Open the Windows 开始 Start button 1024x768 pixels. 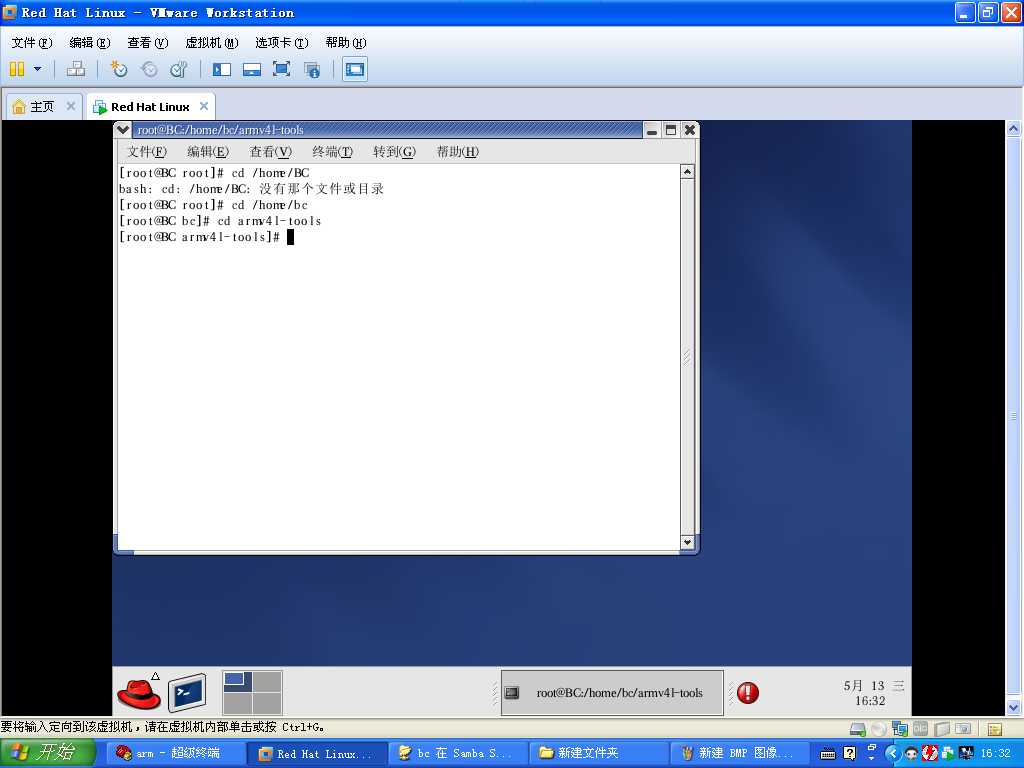pyautogui.click(x=47, y=752)
